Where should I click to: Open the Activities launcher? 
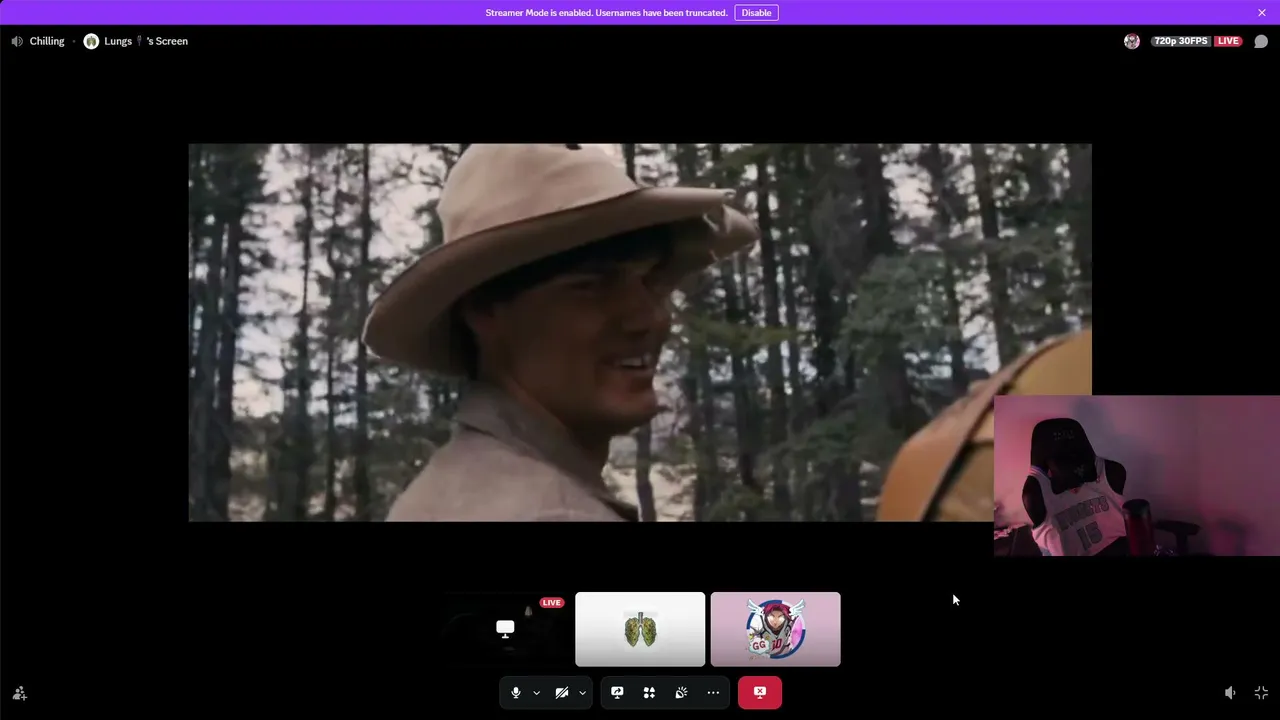pyautogui.click(x=649, y=692)
